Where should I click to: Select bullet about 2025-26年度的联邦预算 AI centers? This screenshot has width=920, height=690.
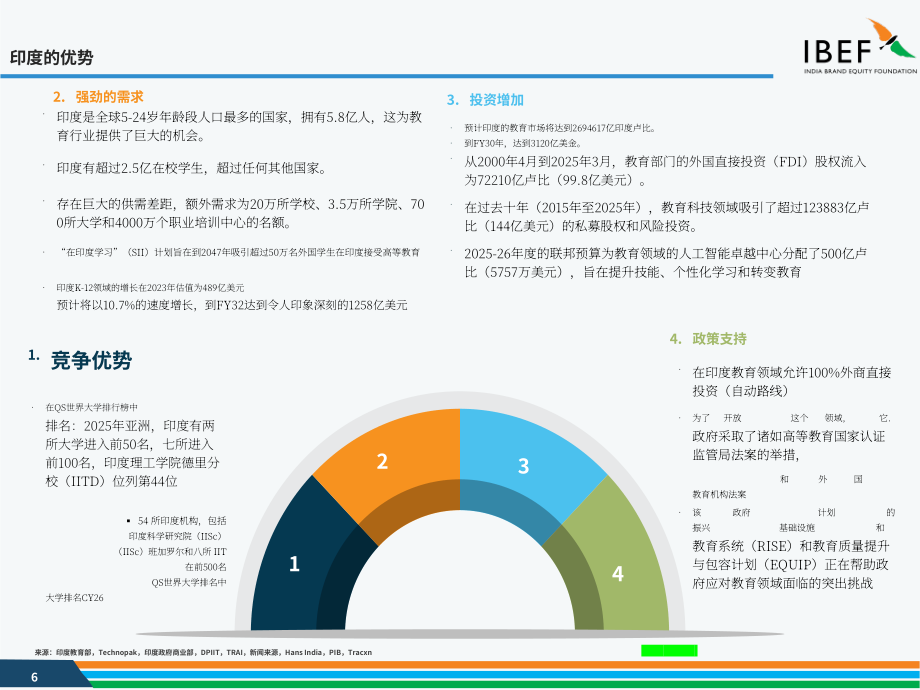665,262
